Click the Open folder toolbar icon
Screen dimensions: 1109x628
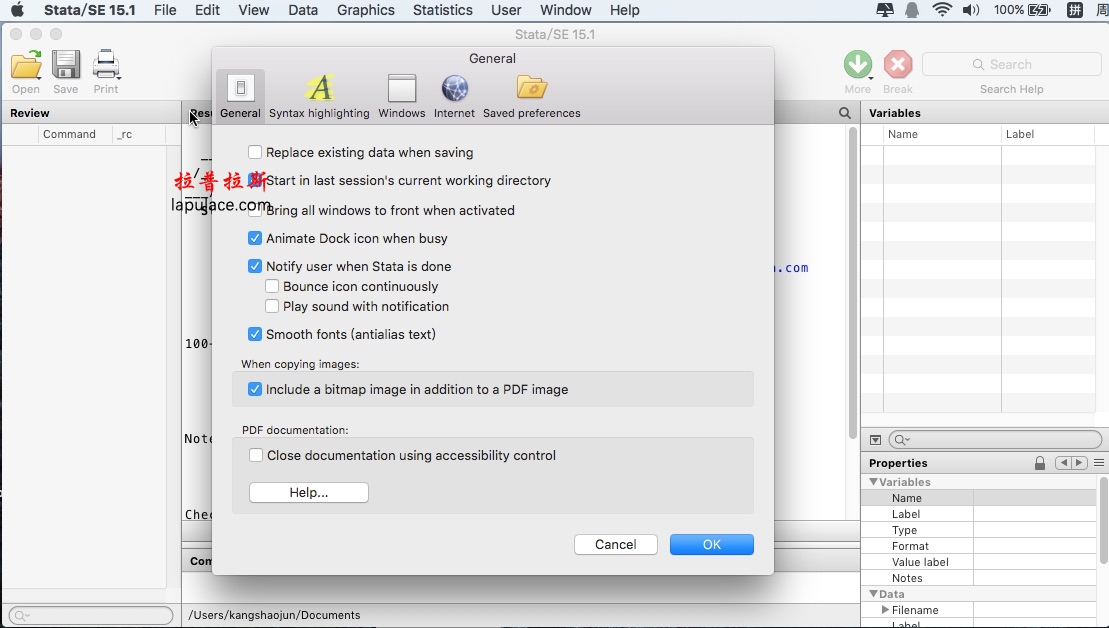pos(26,64)
